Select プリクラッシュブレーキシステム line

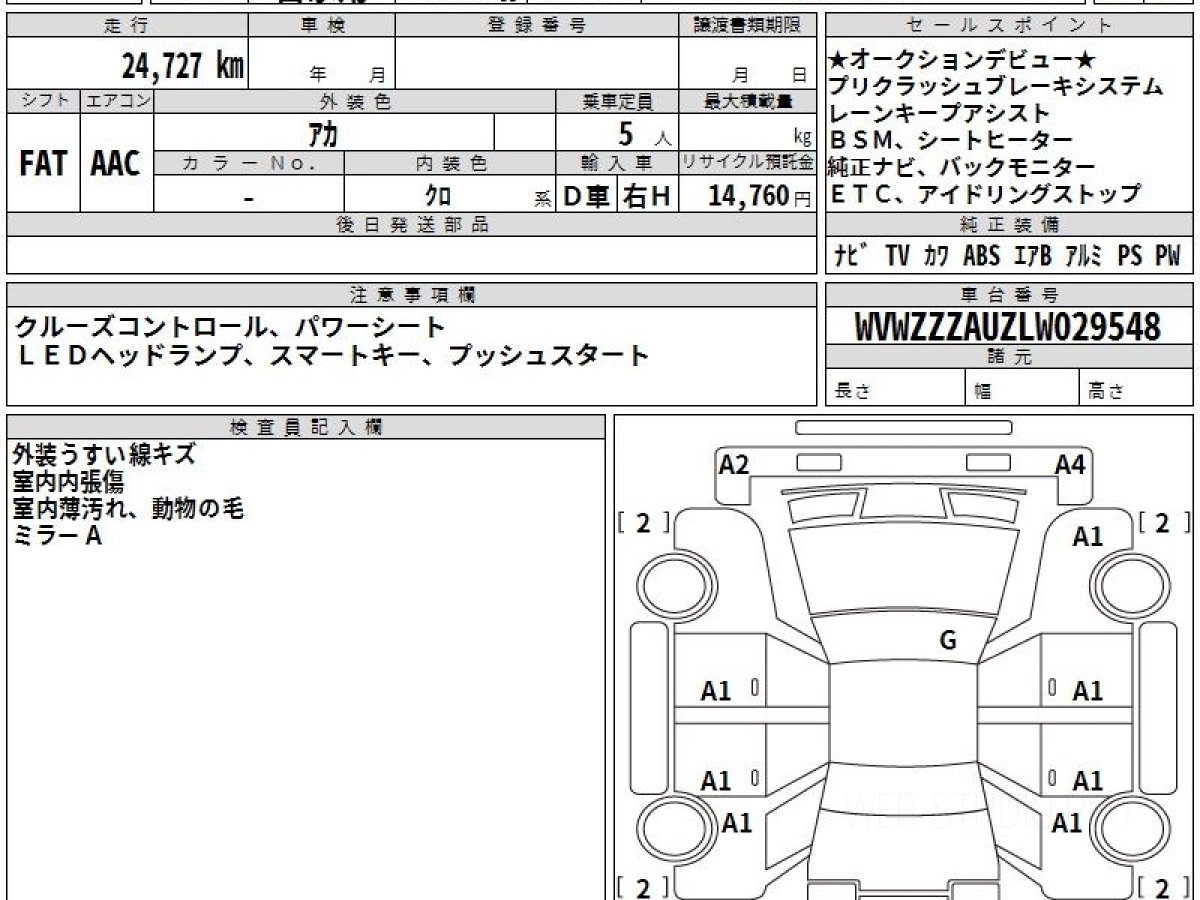point(997,87)
